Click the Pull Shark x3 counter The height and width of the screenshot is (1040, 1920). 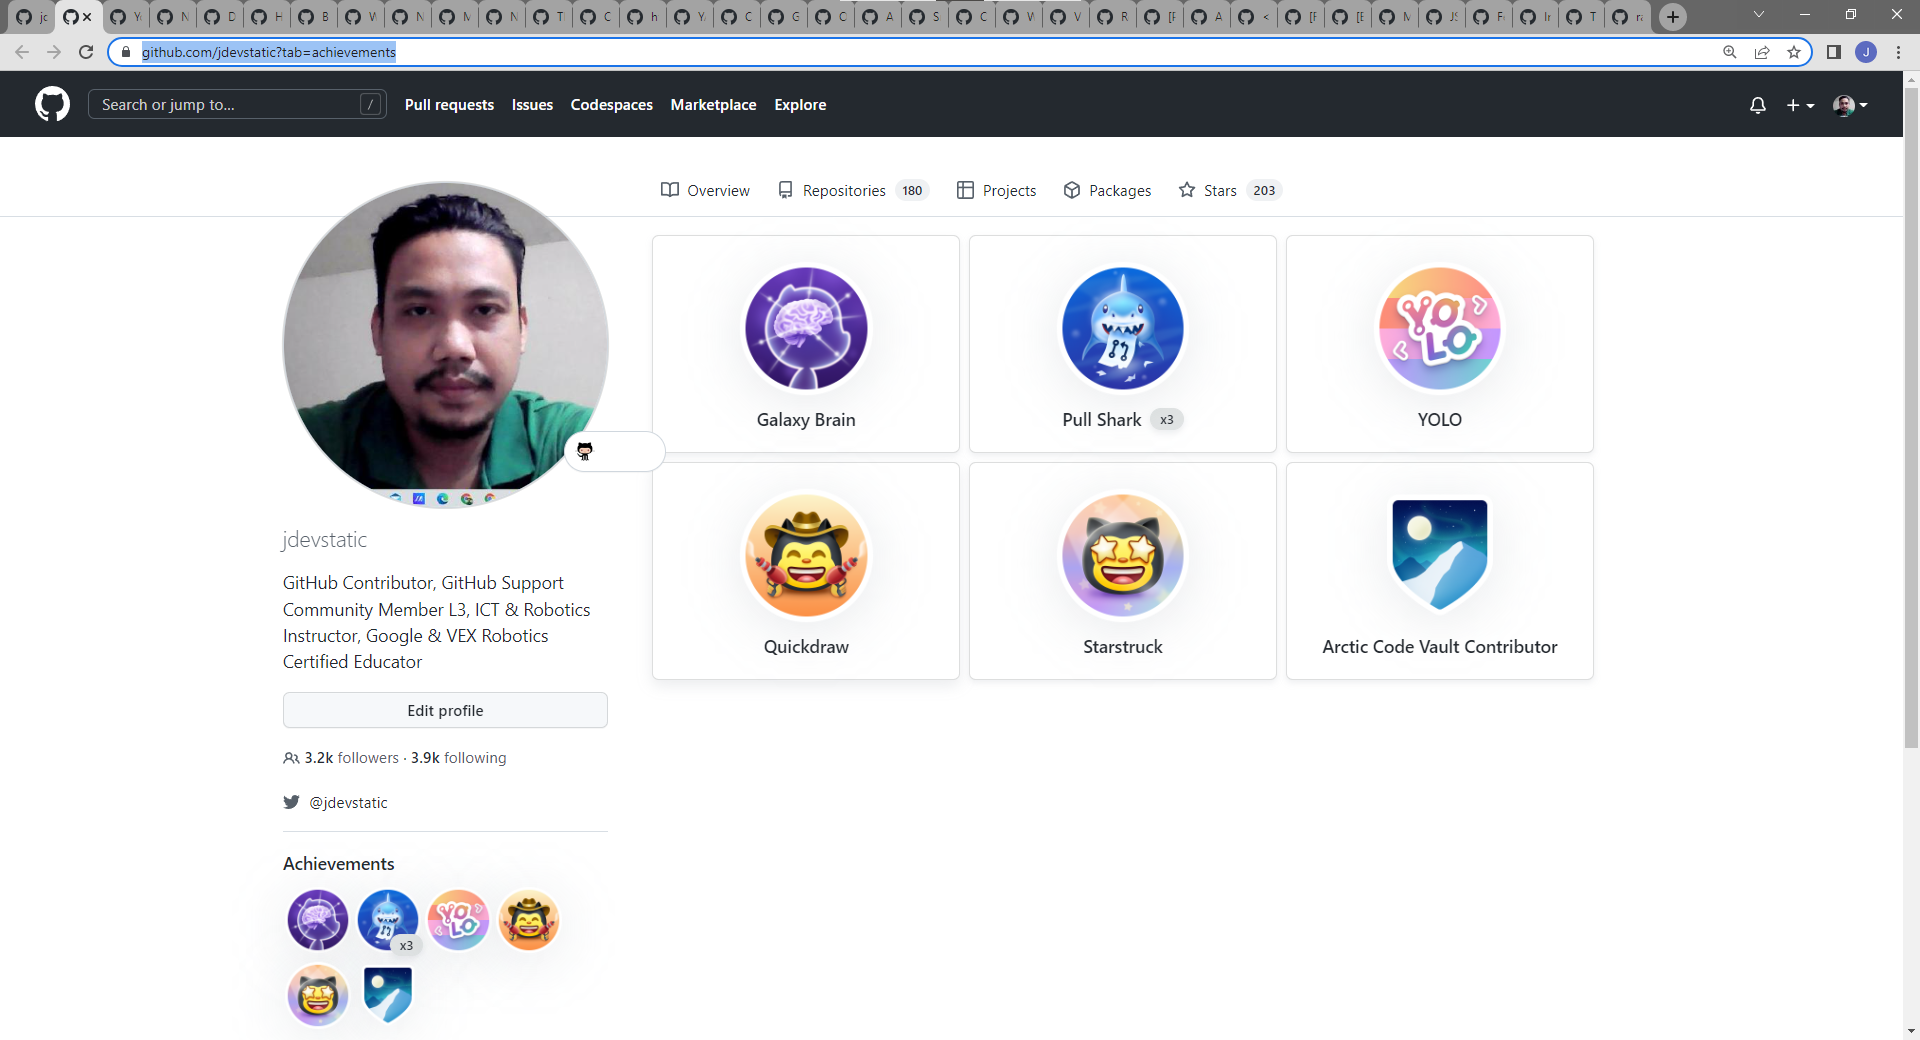click(1167, 420)
